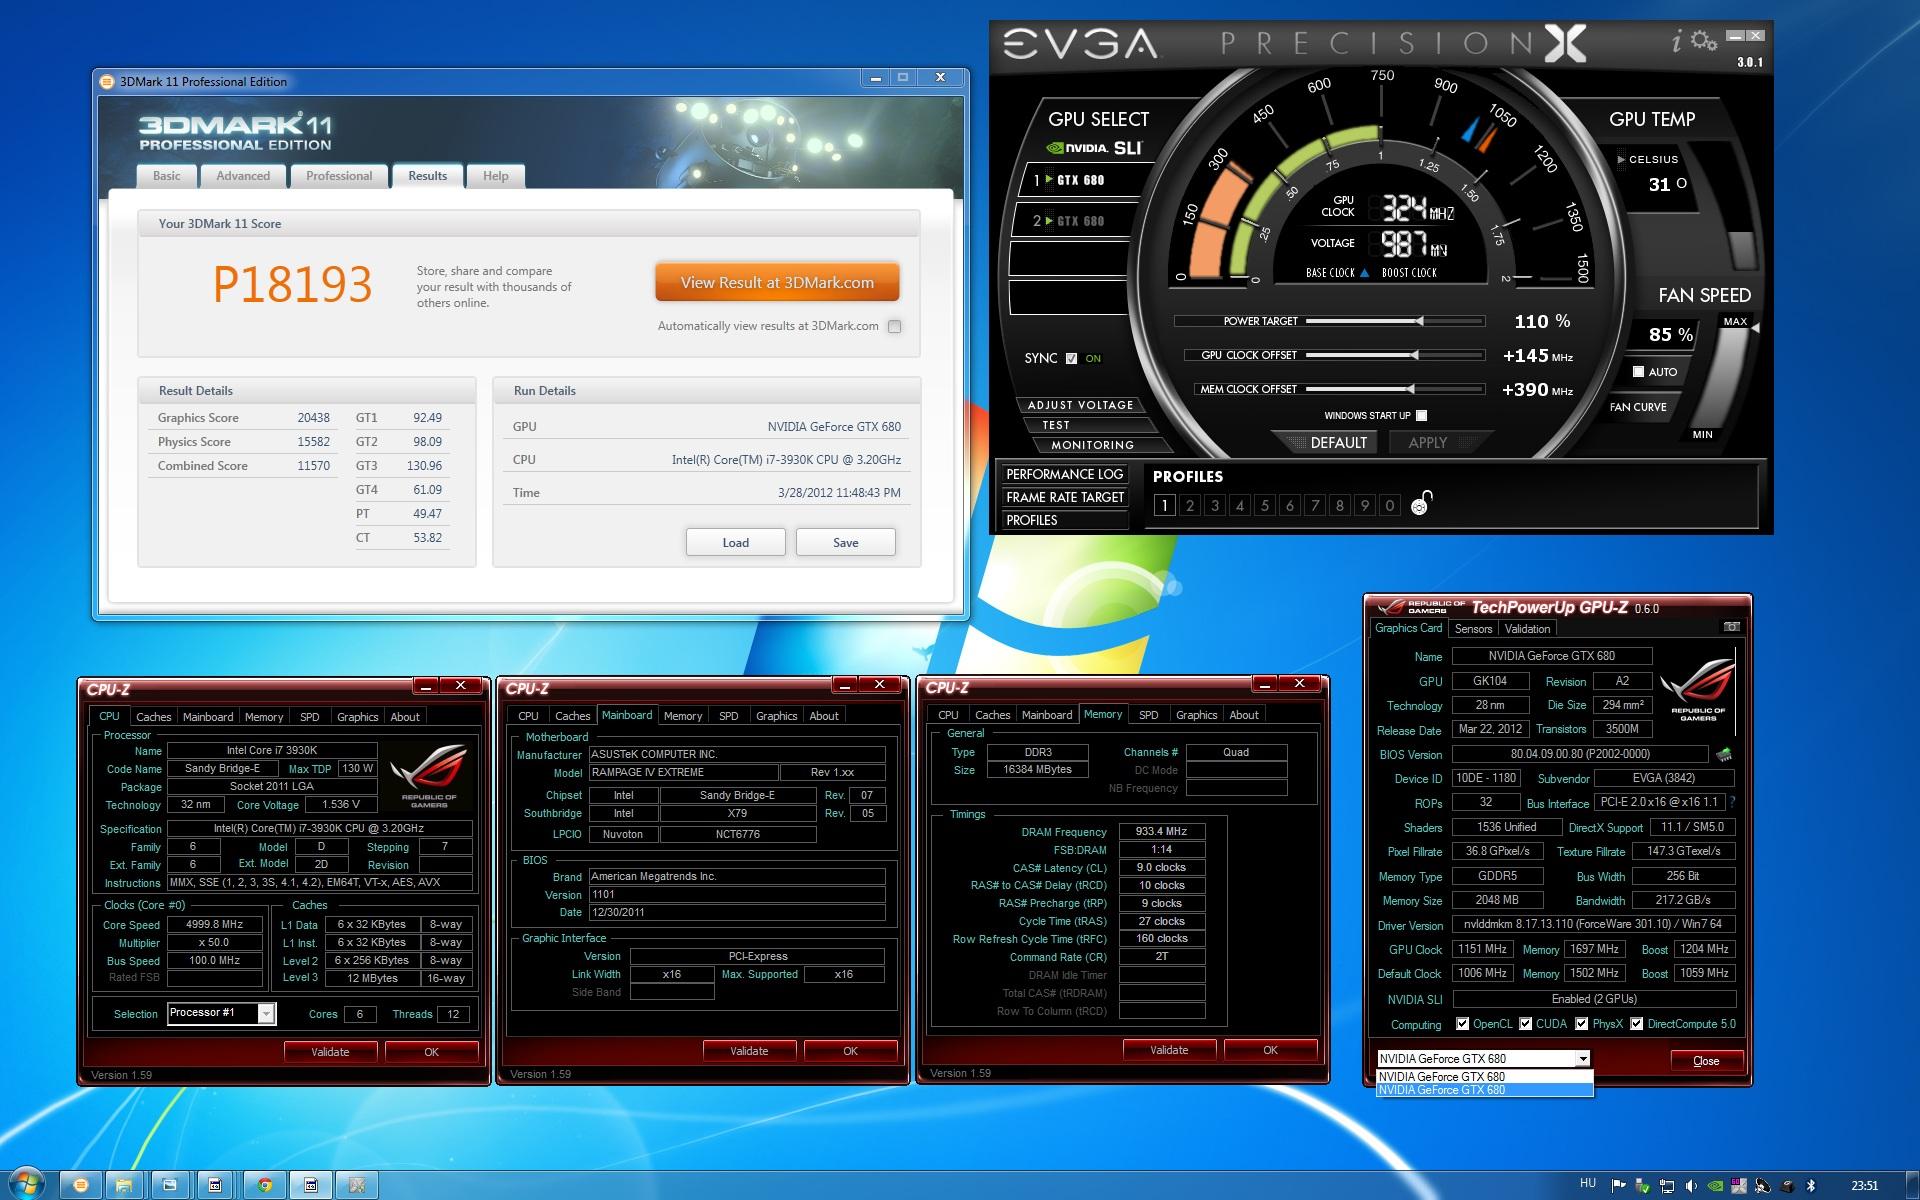
Task: Click the Load button in Run Details
Action: 736,543
